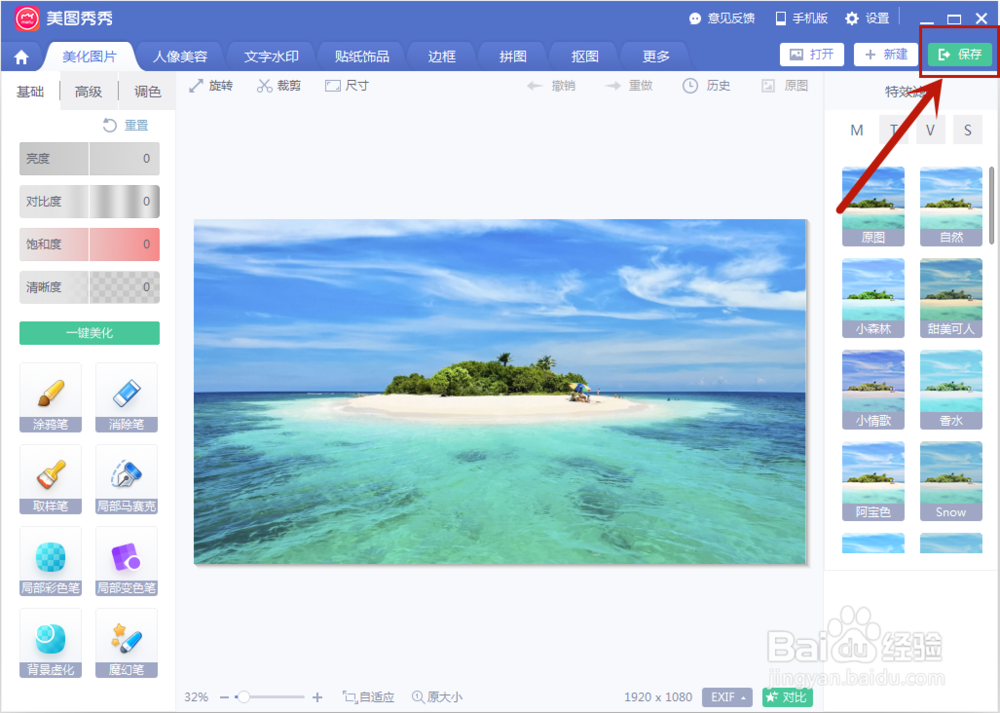The height and width of the screenshot is (713, 1000).
Task: Click the 保存 save button
Action: coord(958,55)
